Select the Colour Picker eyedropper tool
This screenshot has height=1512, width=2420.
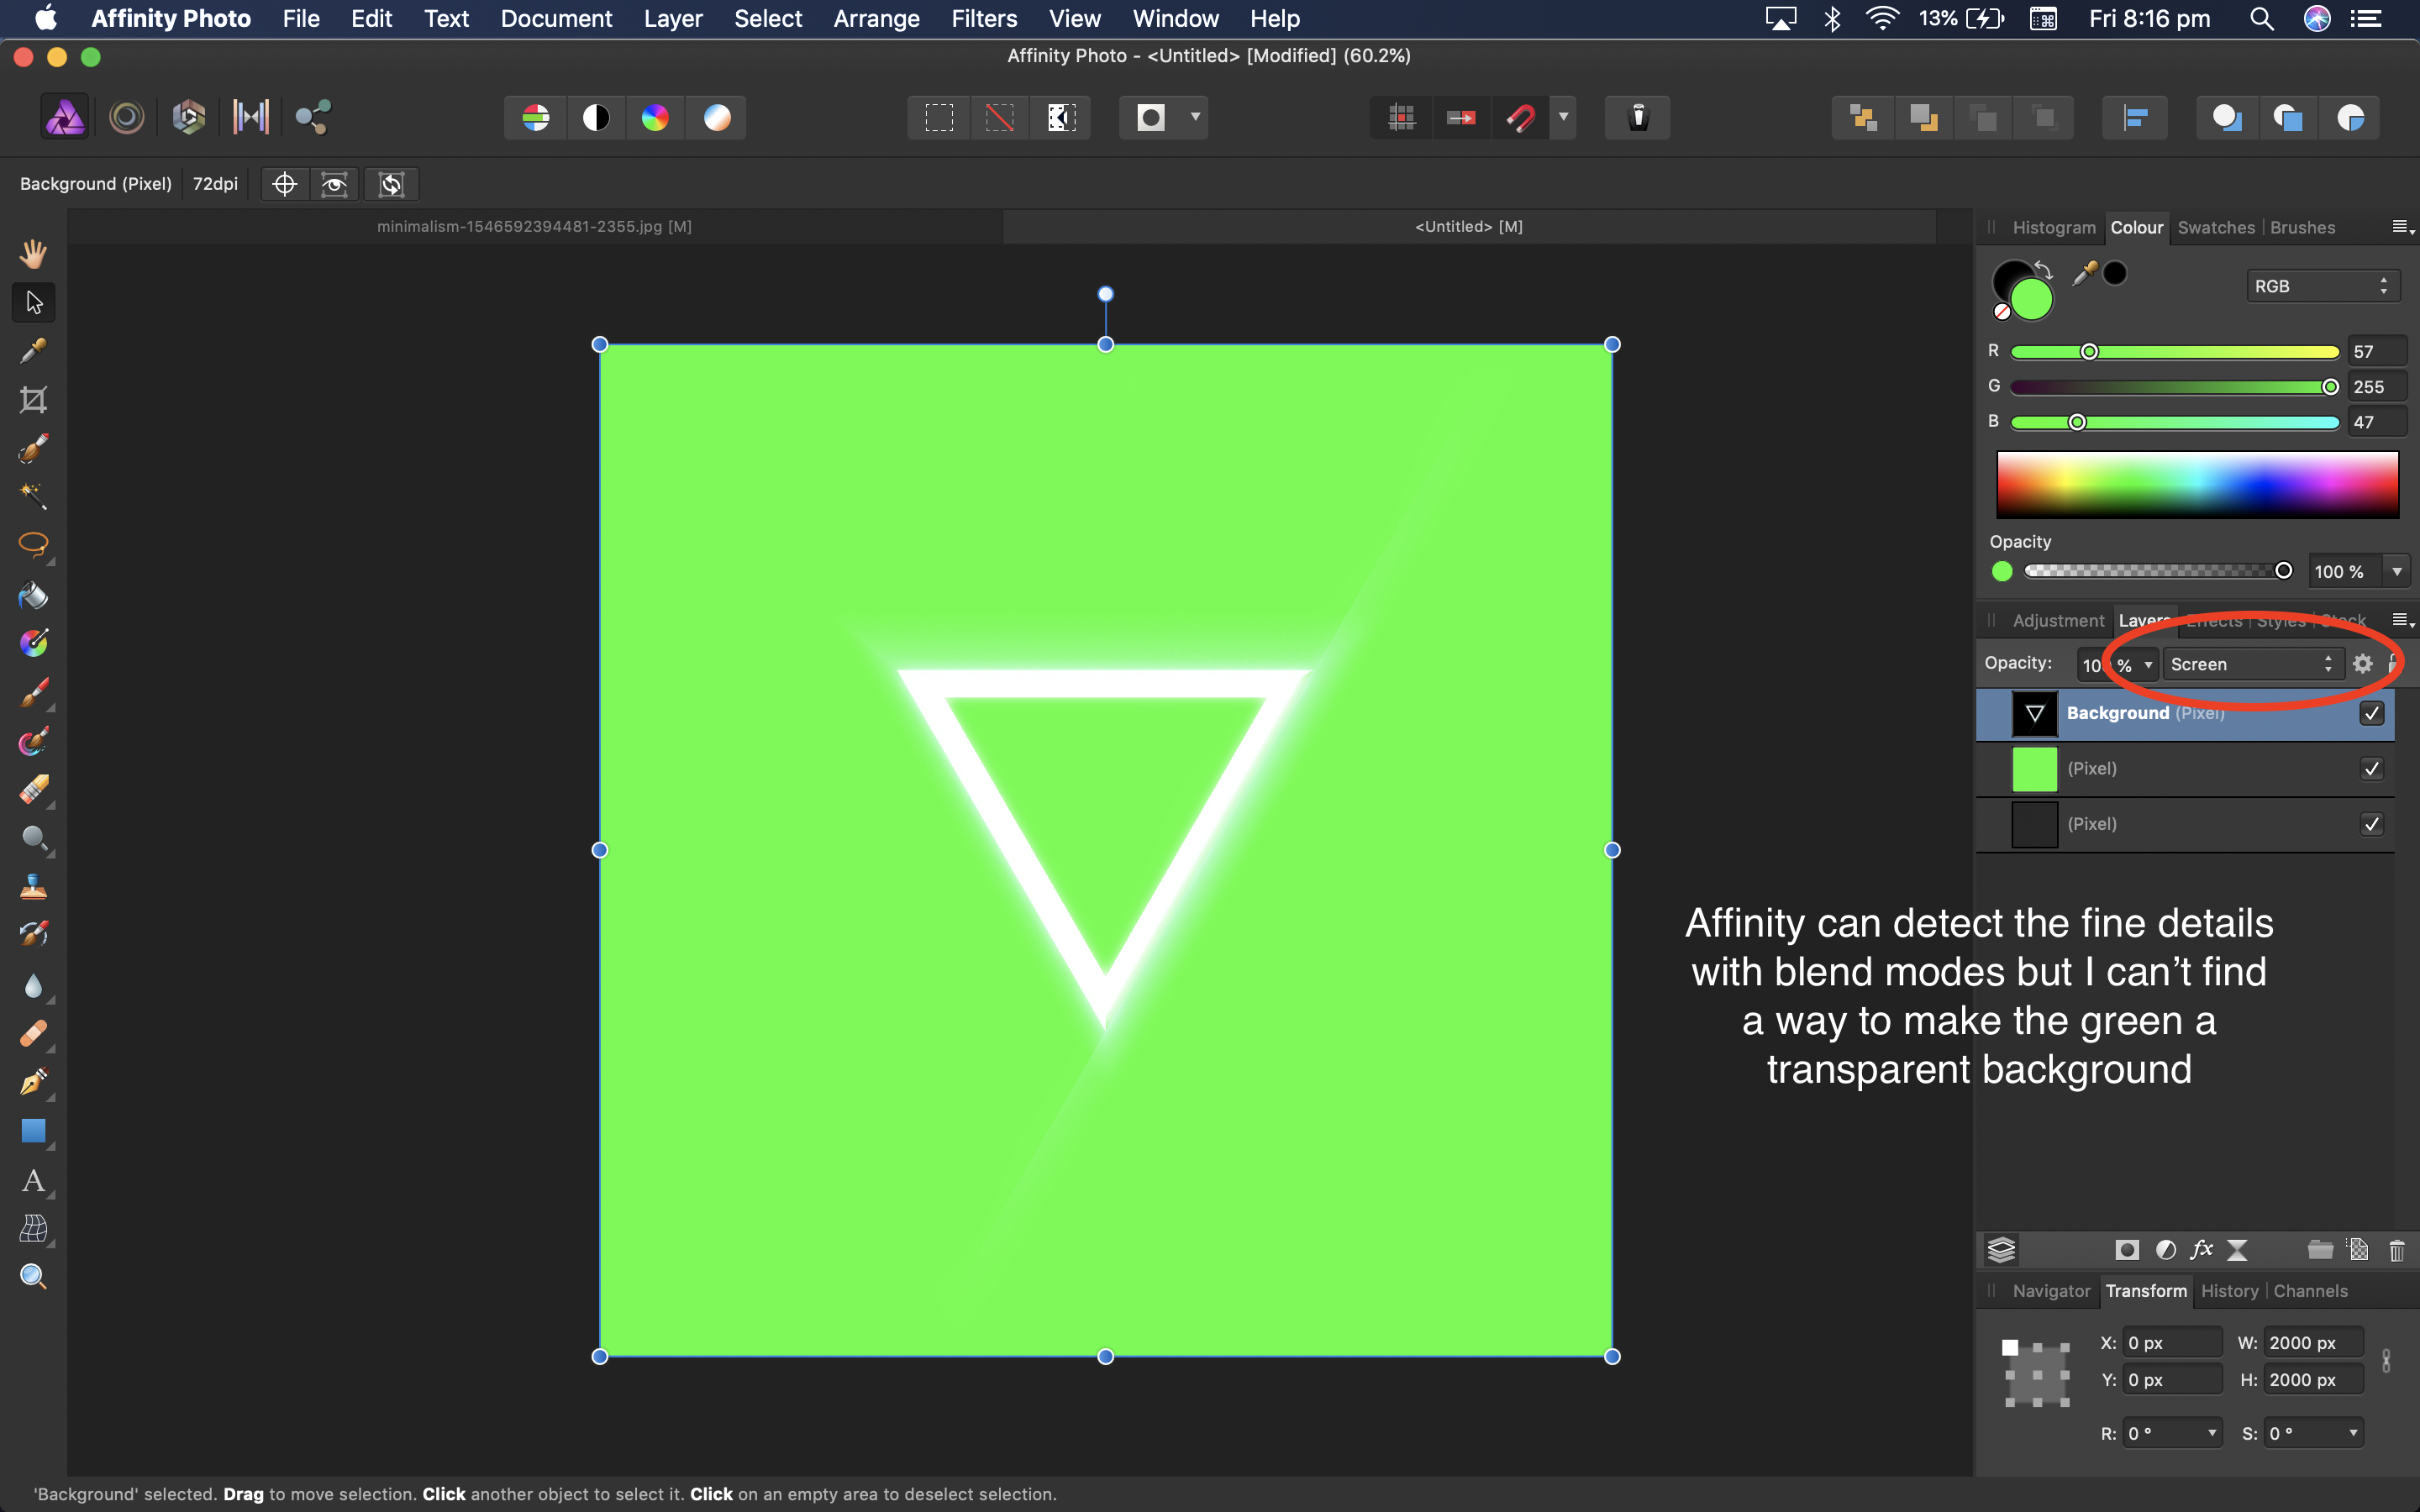[33, 351]
